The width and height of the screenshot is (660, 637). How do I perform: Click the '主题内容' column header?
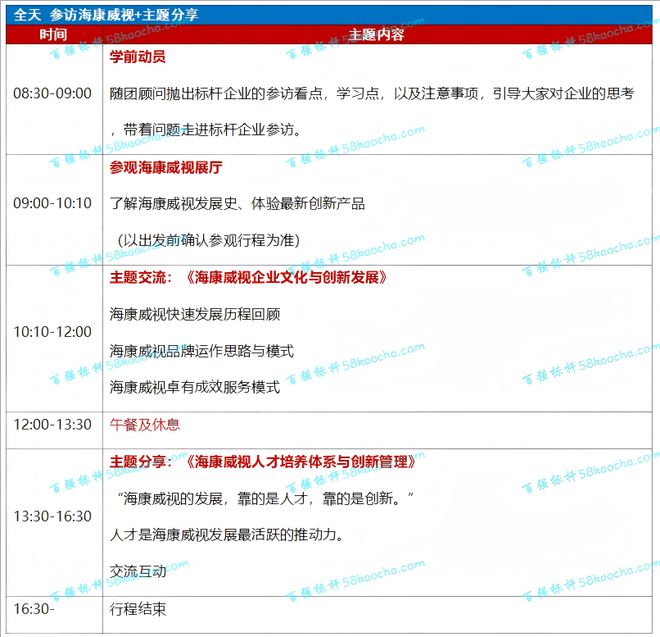(376, 35)
